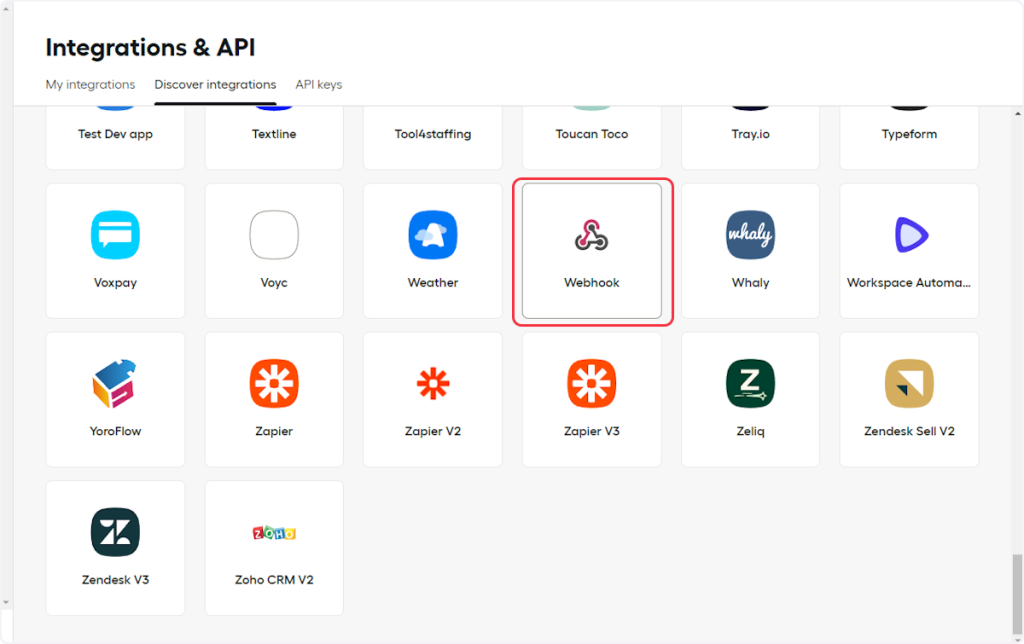Click the Whaly integration logo
1024x644 pixels.
[x=750, y=235]
